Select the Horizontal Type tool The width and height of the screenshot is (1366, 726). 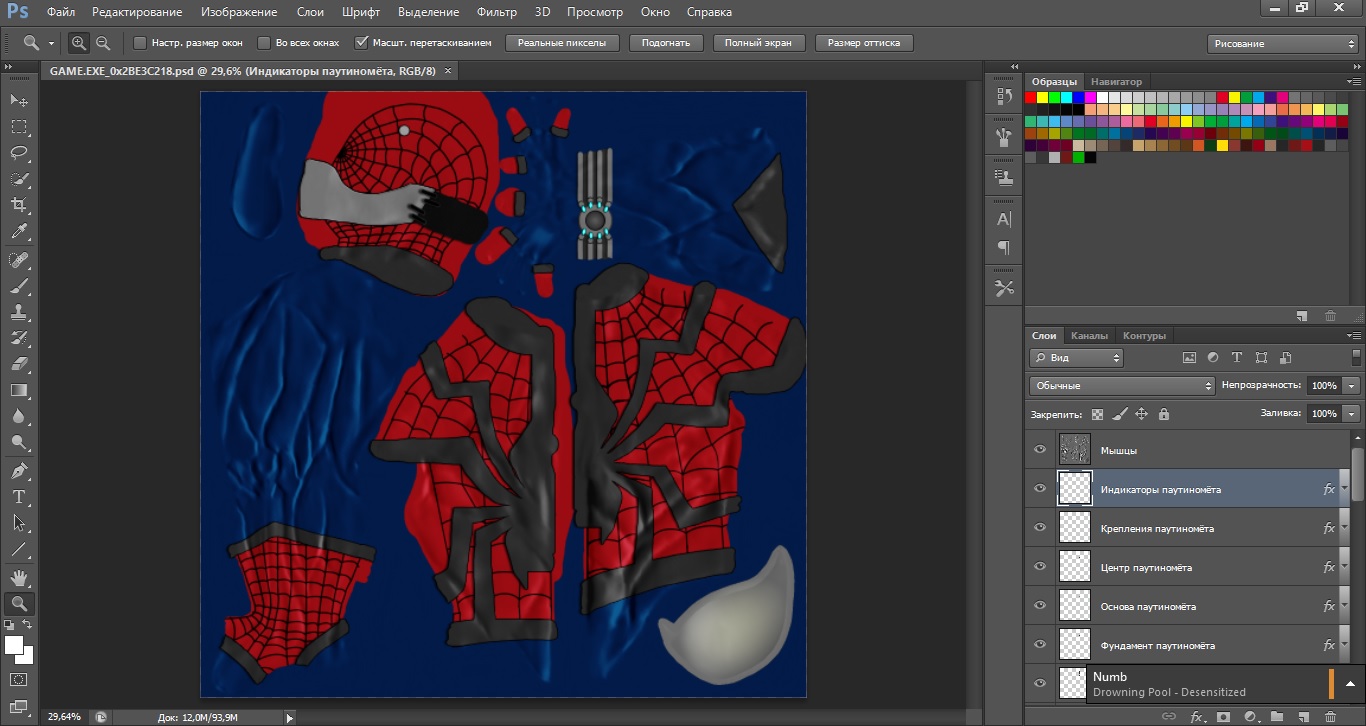coord(19,497)
